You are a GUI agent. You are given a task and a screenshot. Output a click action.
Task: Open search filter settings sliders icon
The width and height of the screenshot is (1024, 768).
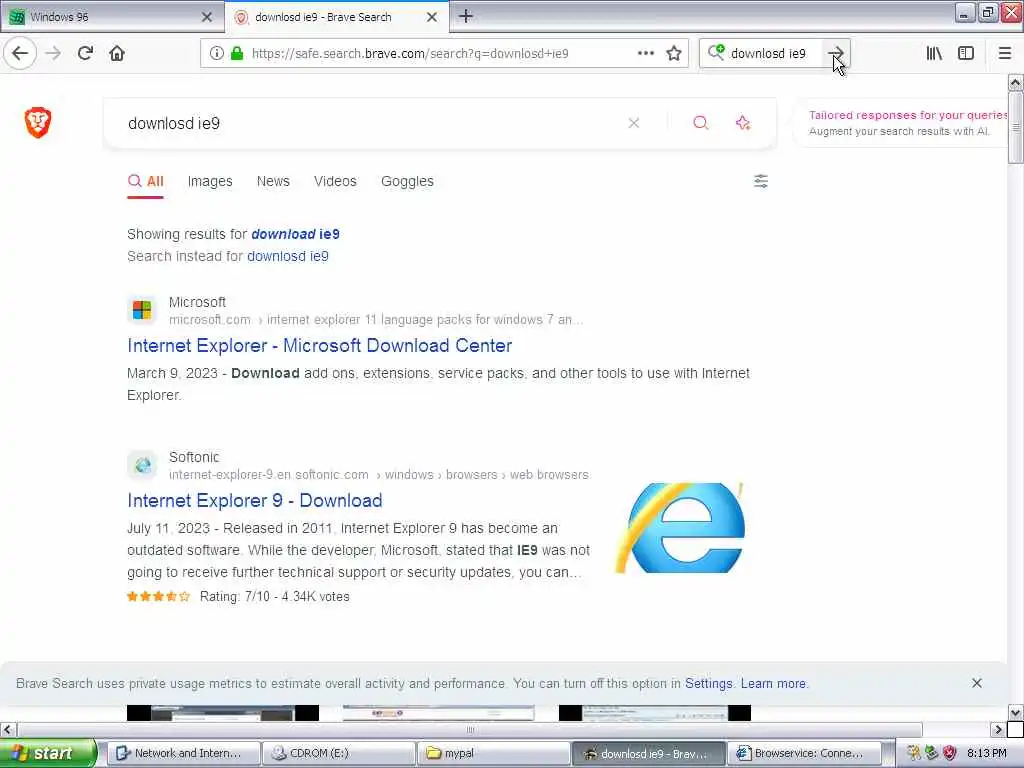(761, 181)
